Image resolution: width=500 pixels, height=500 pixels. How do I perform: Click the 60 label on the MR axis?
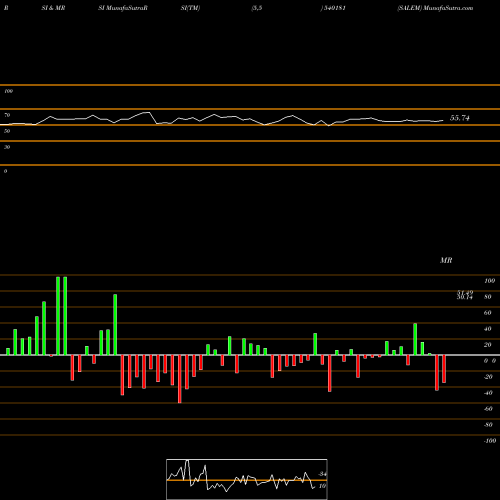[488, 313]
